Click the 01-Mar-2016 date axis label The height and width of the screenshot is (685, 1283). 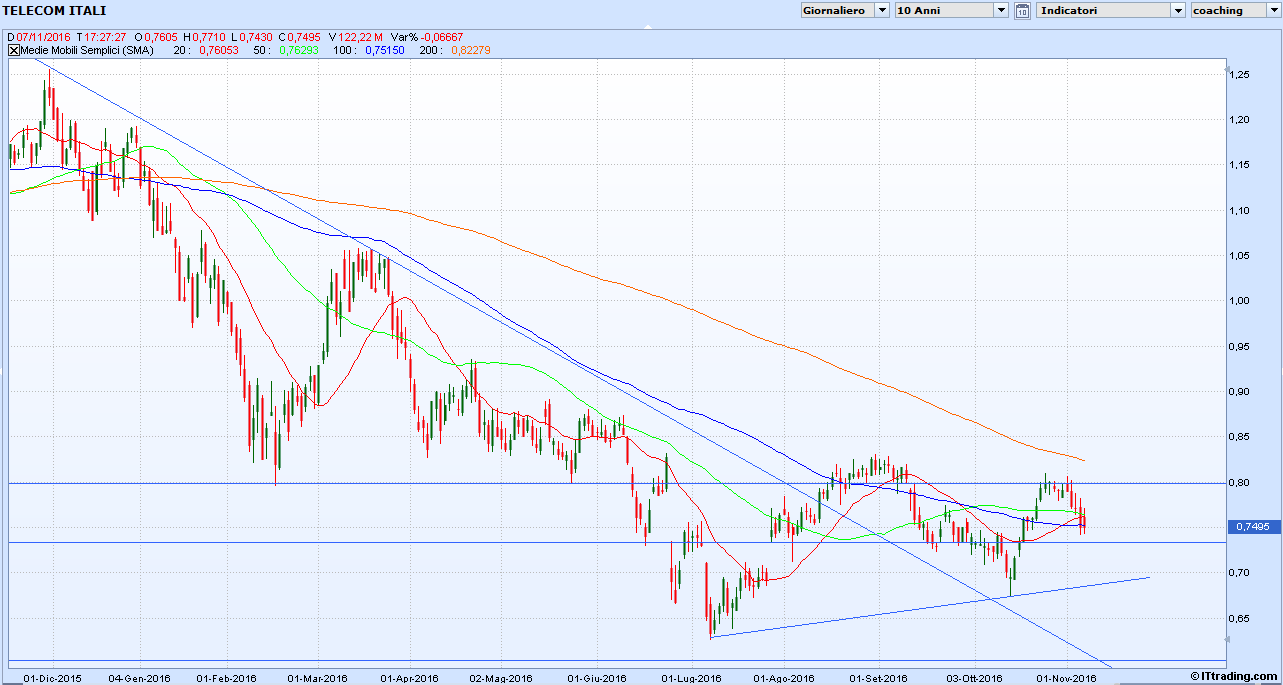[317, 677]
